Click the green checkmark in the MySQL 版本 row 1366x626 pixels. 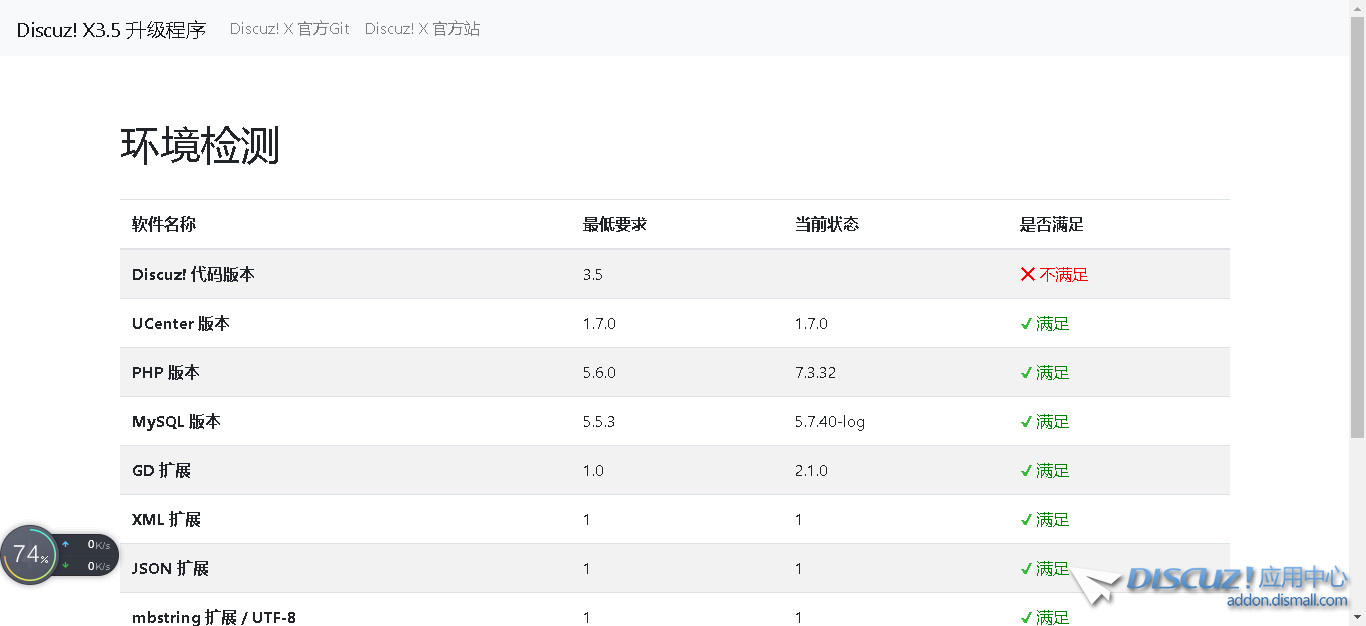pyautogui.click(x=1026, y=422)
